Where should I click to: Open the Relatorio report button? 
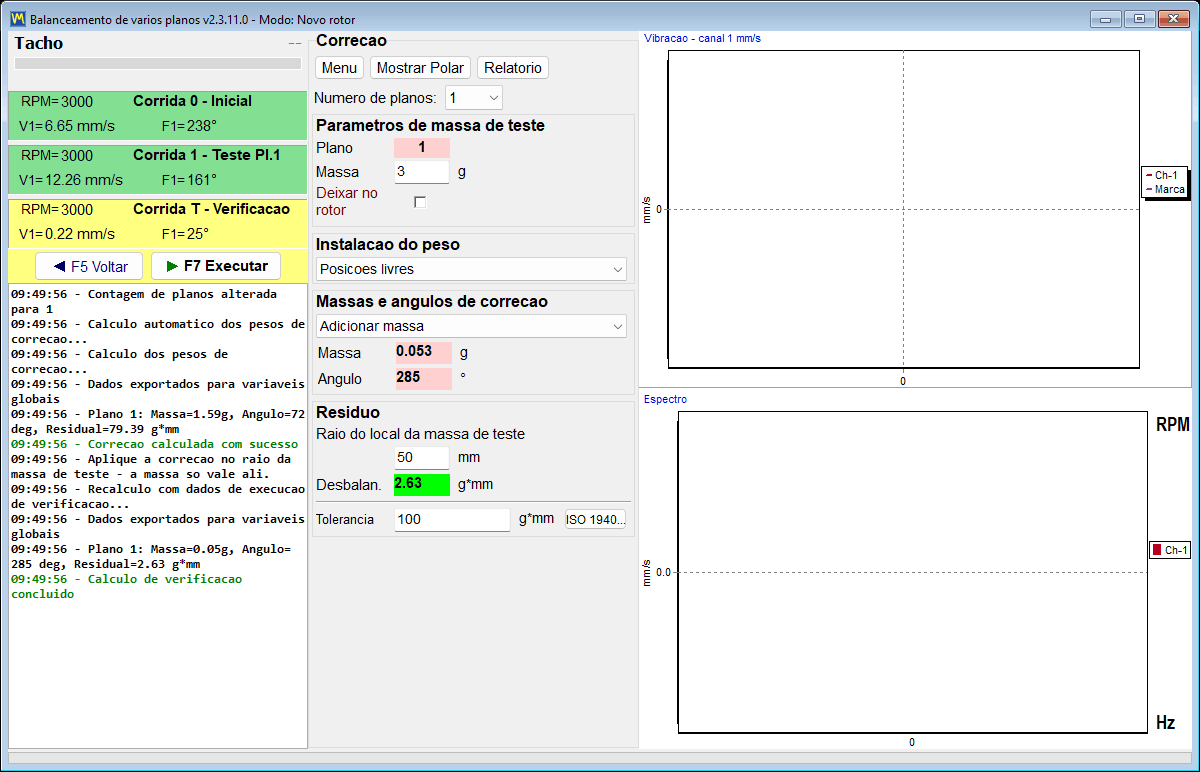pos(513,68)
